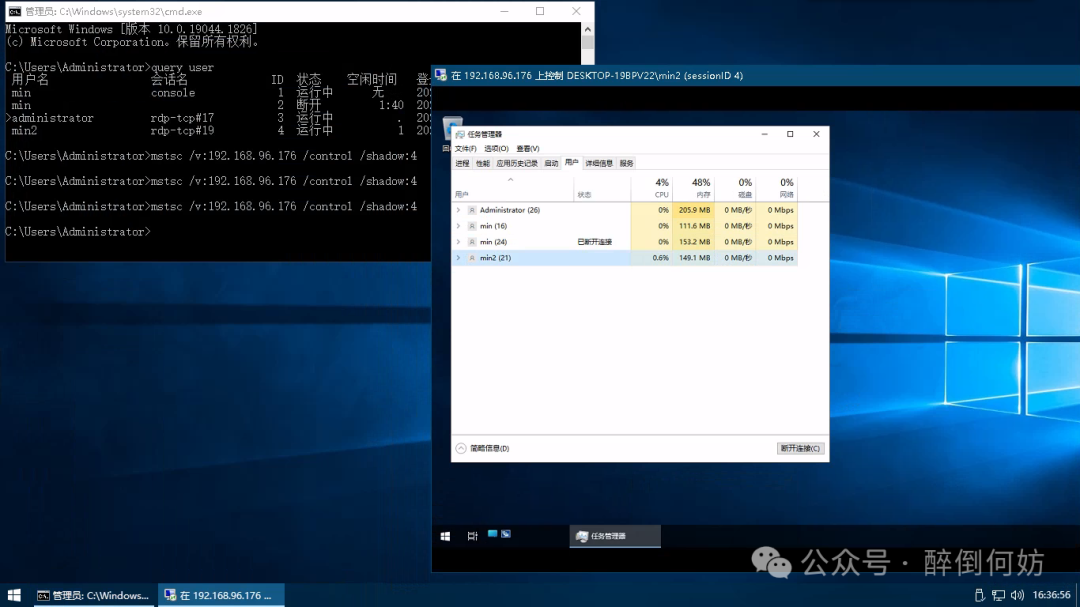This screenshot has height=607, width=1080.
Task: Click the cmd.exe title bar icon
Action: [x=14, y=11]
